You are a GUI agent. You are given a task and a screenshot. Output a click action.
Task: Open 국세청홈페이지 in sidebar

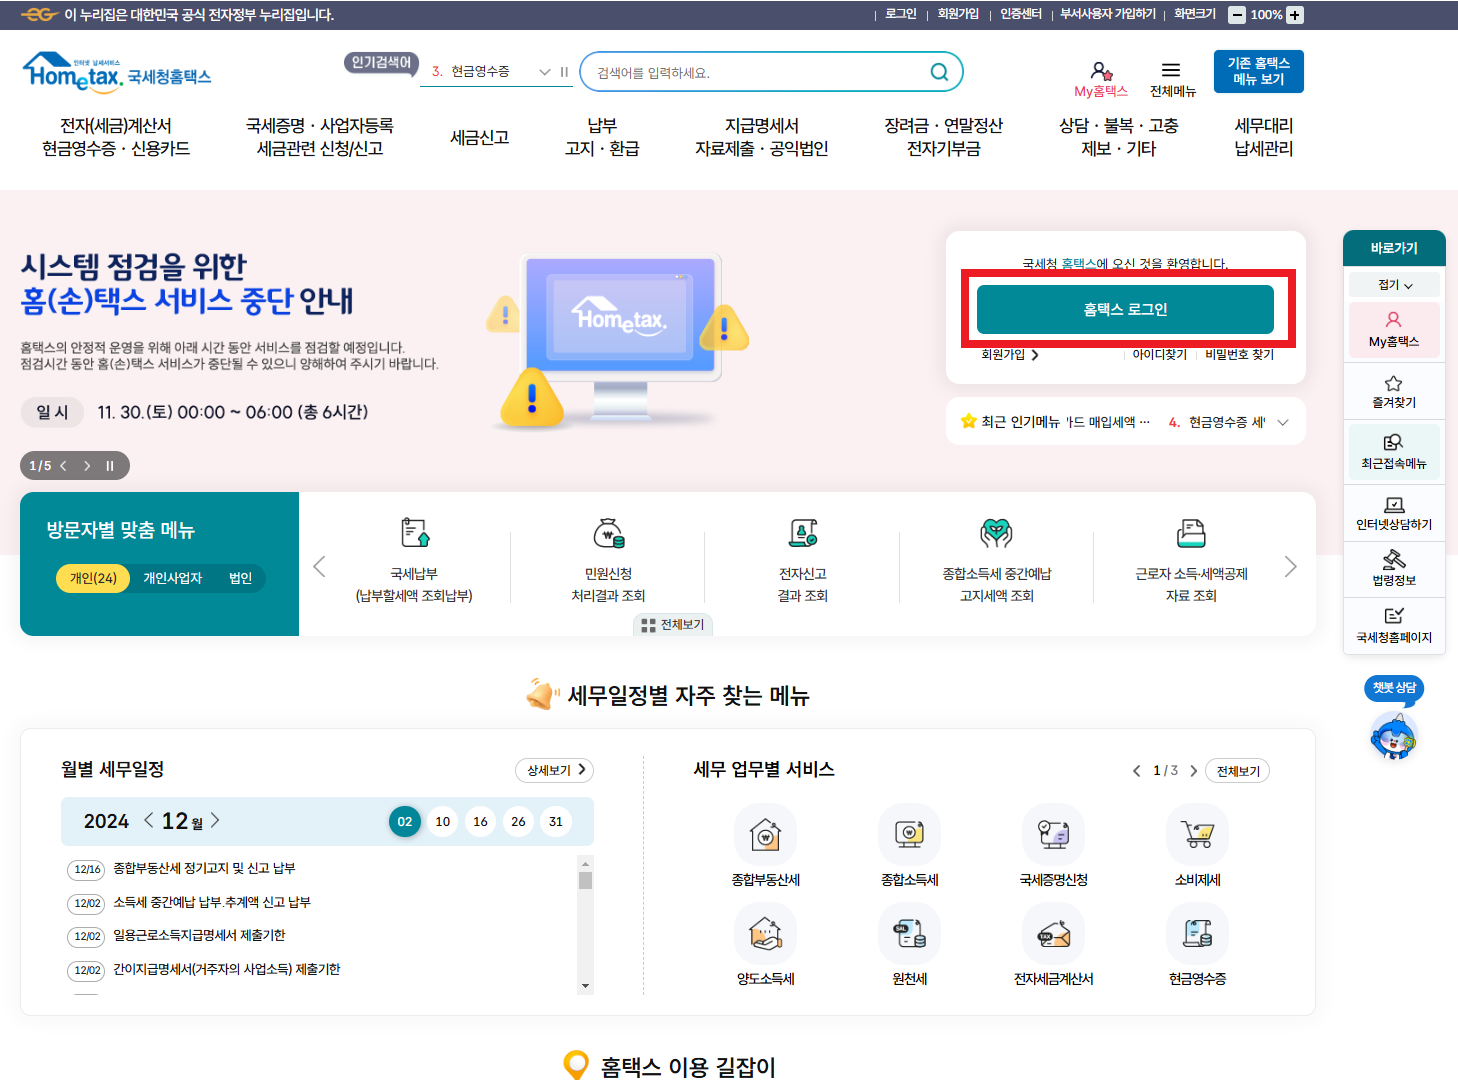tap(1394, 625)
